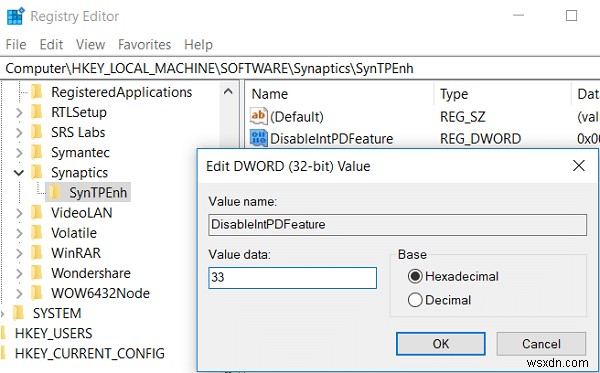Viewport: 600px width, 373px height.
Task: Click the SYSTEM folder icon
Action: coord(18,313)
